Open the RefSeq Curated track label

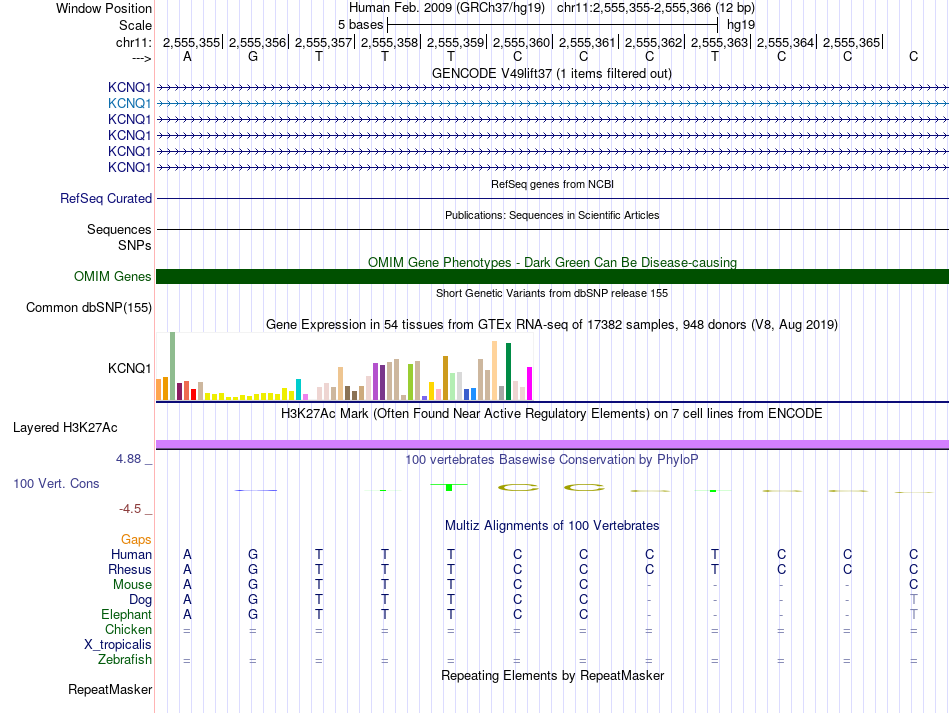(106, 199)
